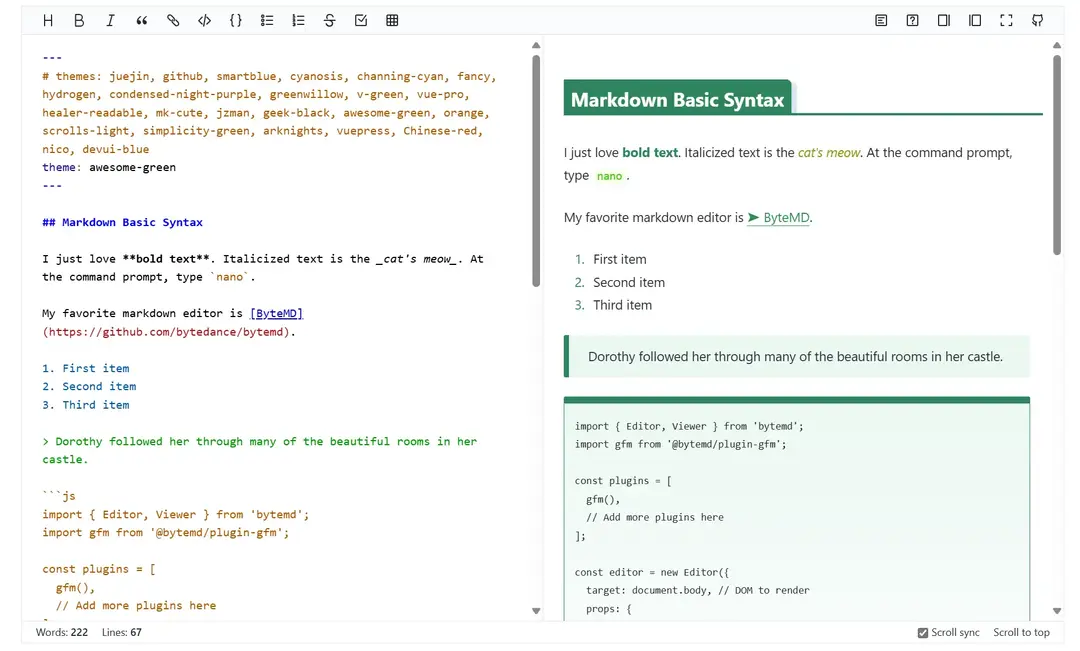Disable the Scroll sync checkbox
This screenshot has height=651, width=1080.
tap(923, 633)
